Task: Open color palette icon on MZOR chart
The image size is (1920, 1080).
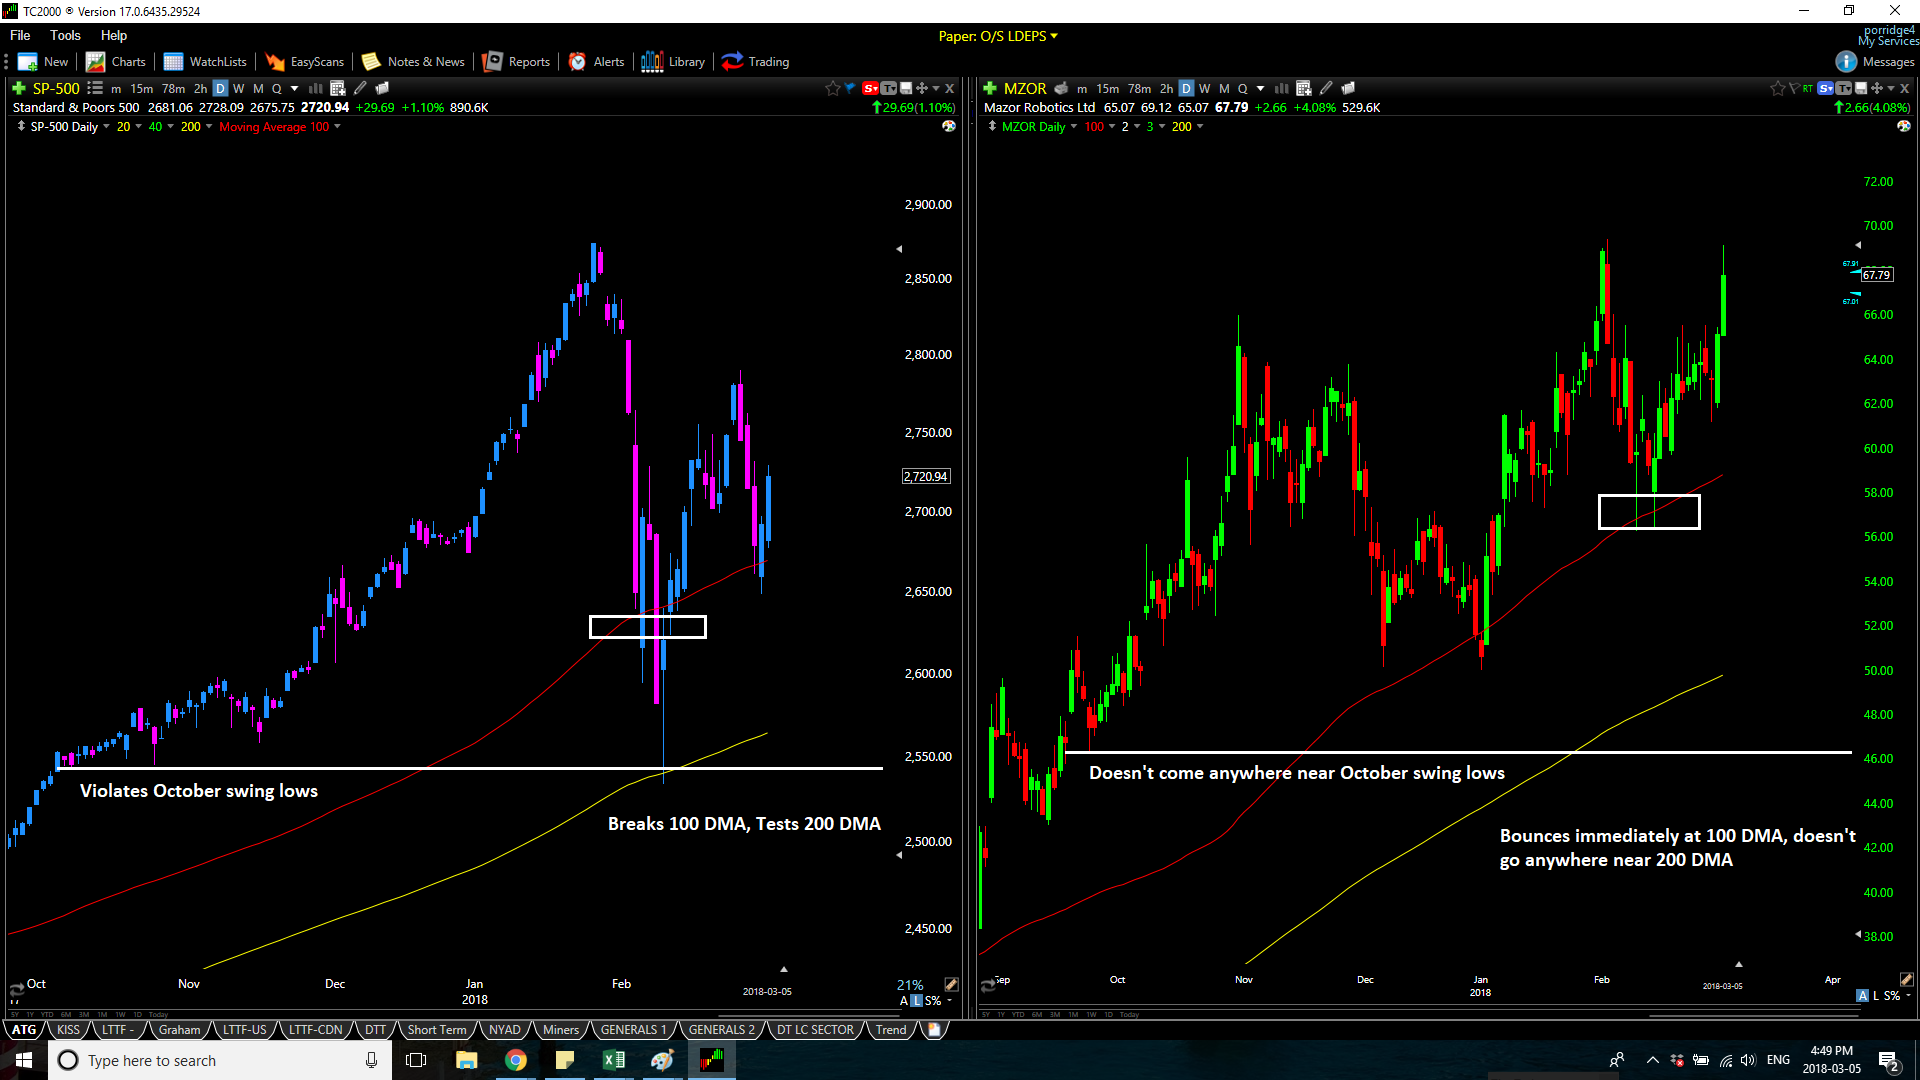Action: (1903, 126)
